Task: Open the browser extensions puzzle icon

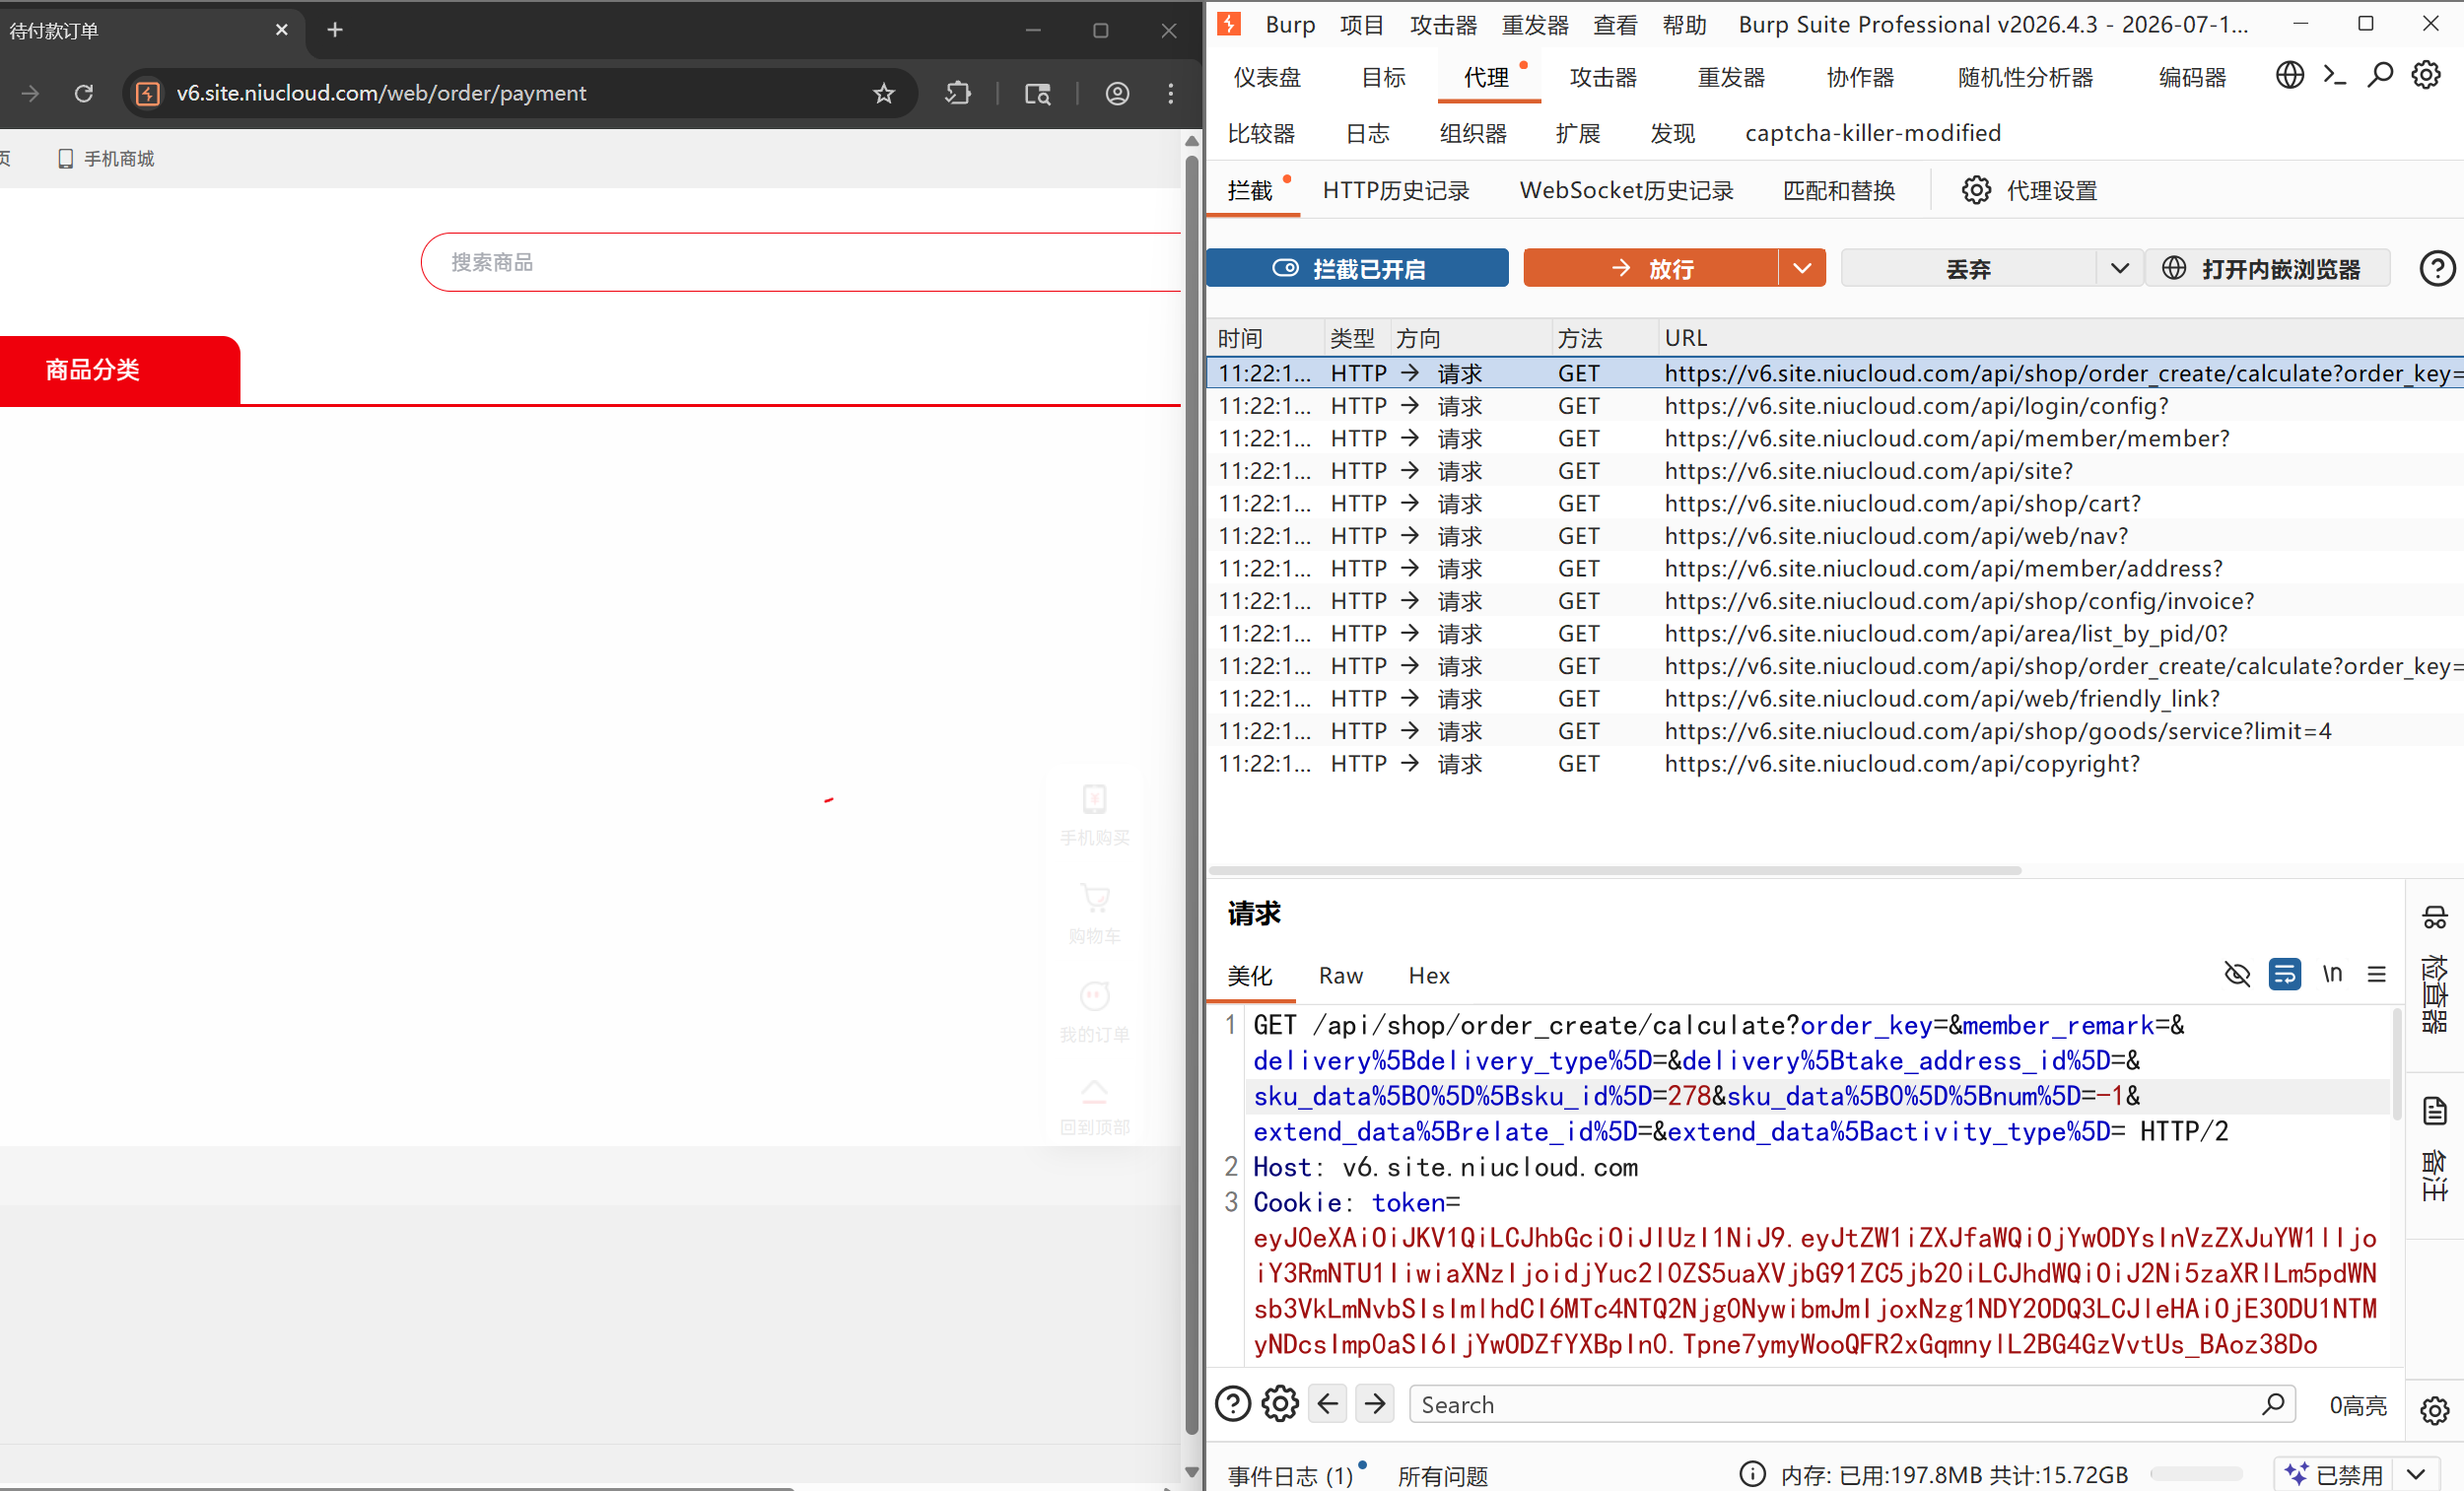Action: coord(958,93)
